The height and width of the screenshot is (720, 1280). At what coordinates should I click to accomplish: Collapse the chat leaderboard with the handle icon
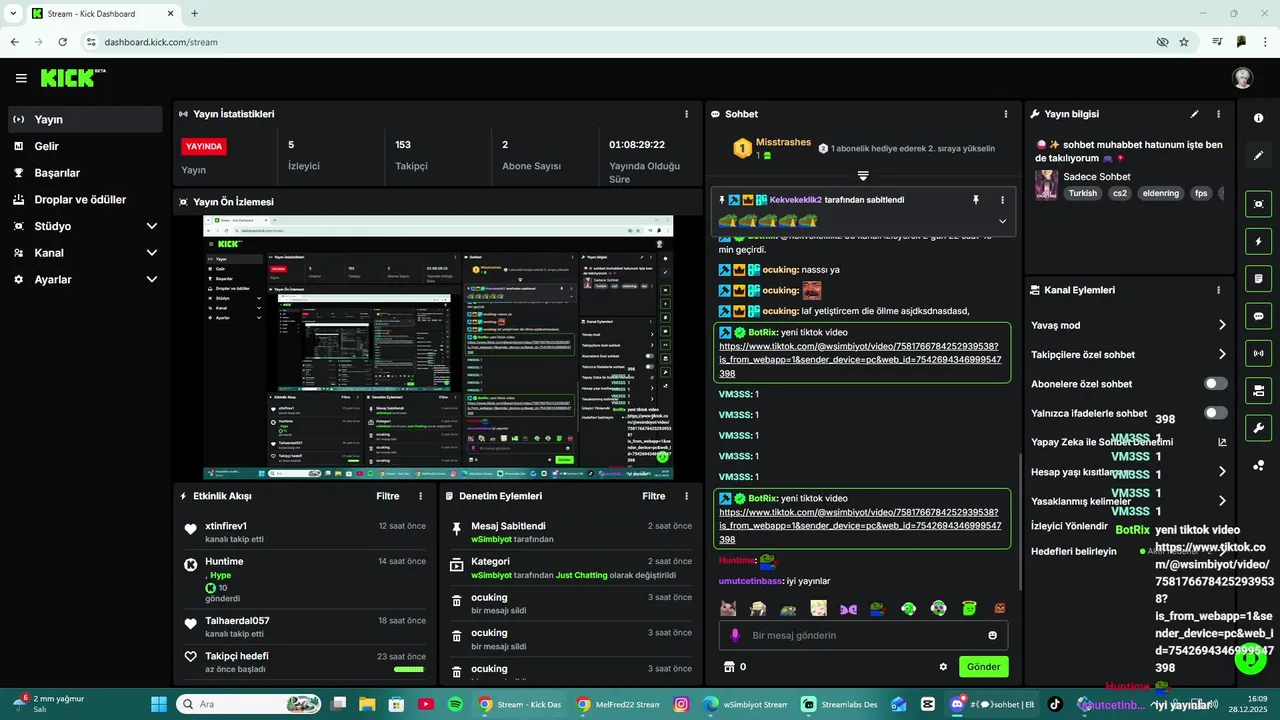pos(863,176)
